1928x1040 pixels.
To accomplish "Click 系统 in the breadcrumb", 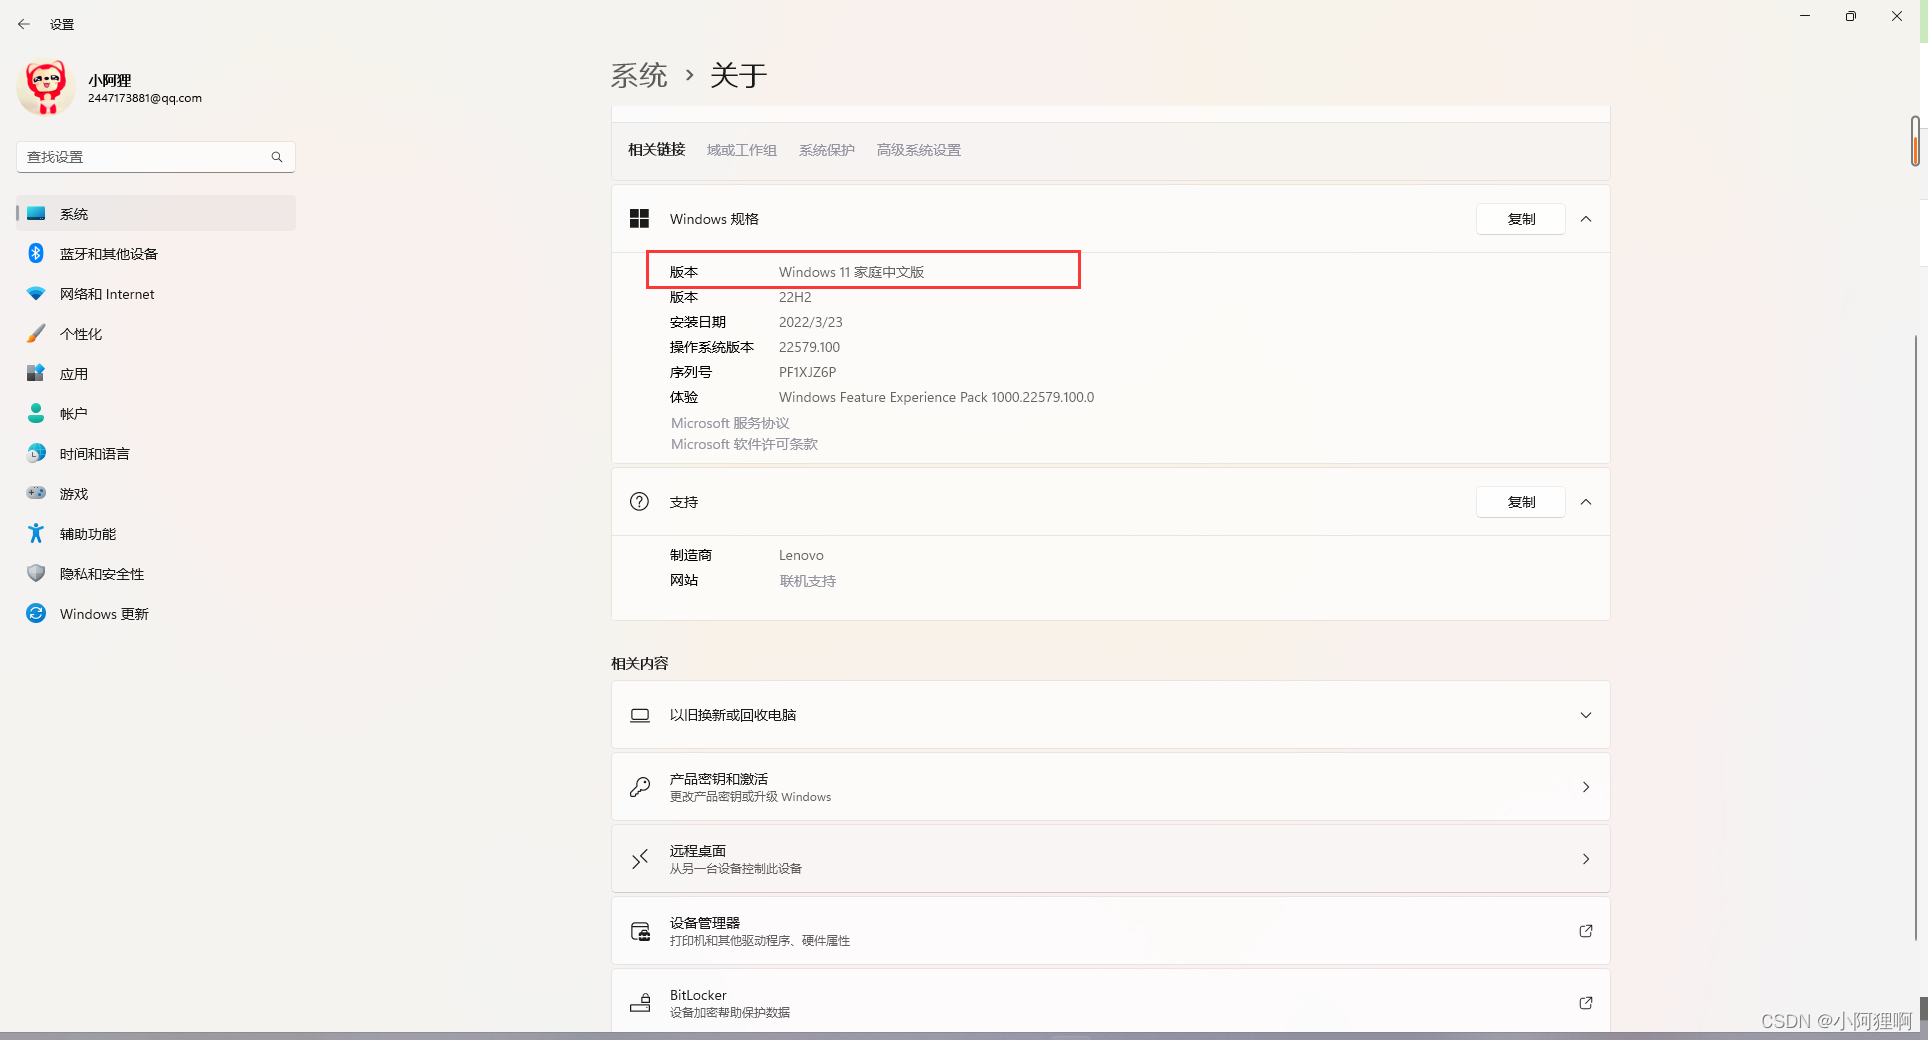I will tap(639, 75).
